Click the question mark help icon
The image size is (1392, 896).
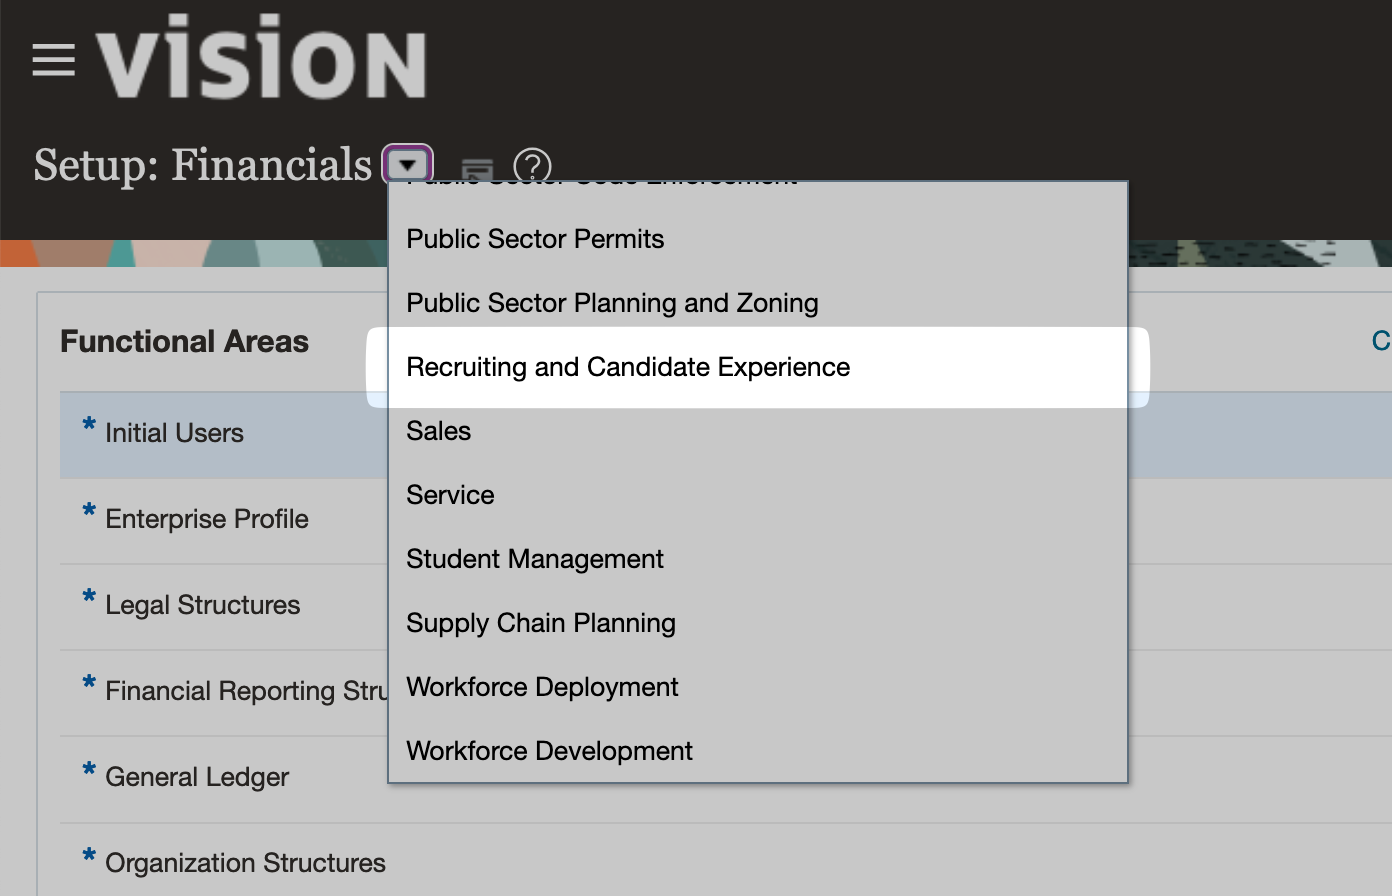coord(532,166)
